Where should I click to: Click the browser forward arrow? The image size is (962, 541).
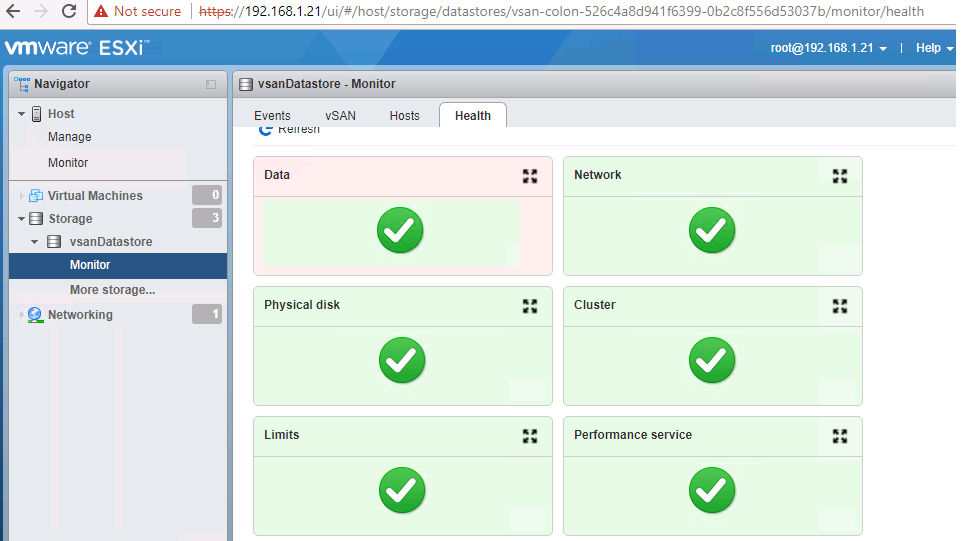click(x=40, y=11)
